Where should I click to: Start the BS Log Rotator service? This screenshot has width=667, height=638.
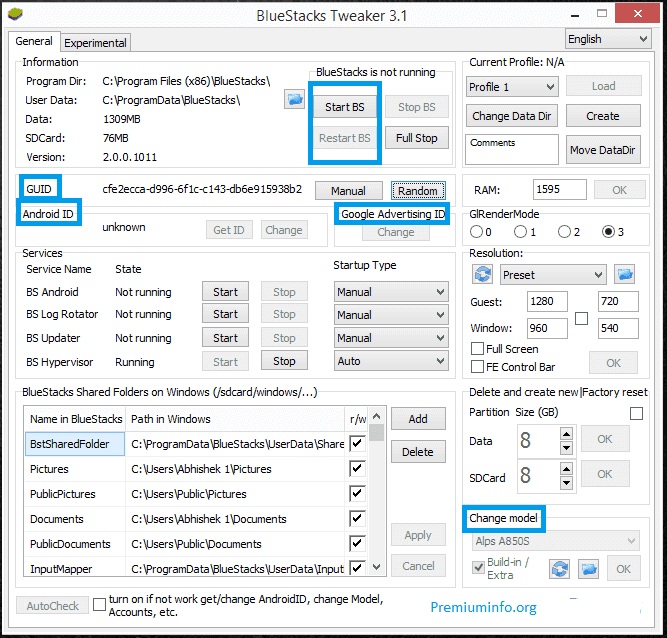(x=225, y=314)
